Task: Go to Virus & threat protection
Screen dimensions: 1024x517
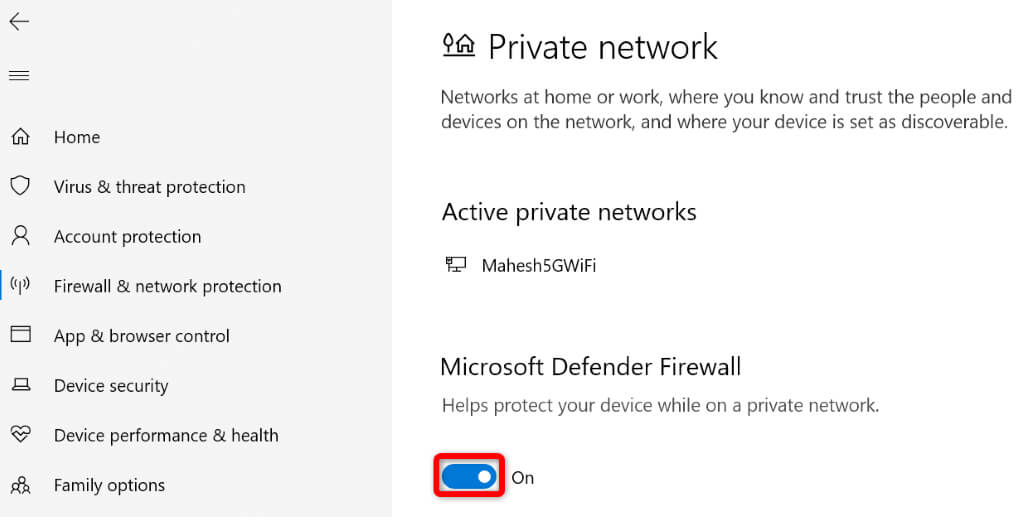Action: pyautogui.click(x=149, y=187)
